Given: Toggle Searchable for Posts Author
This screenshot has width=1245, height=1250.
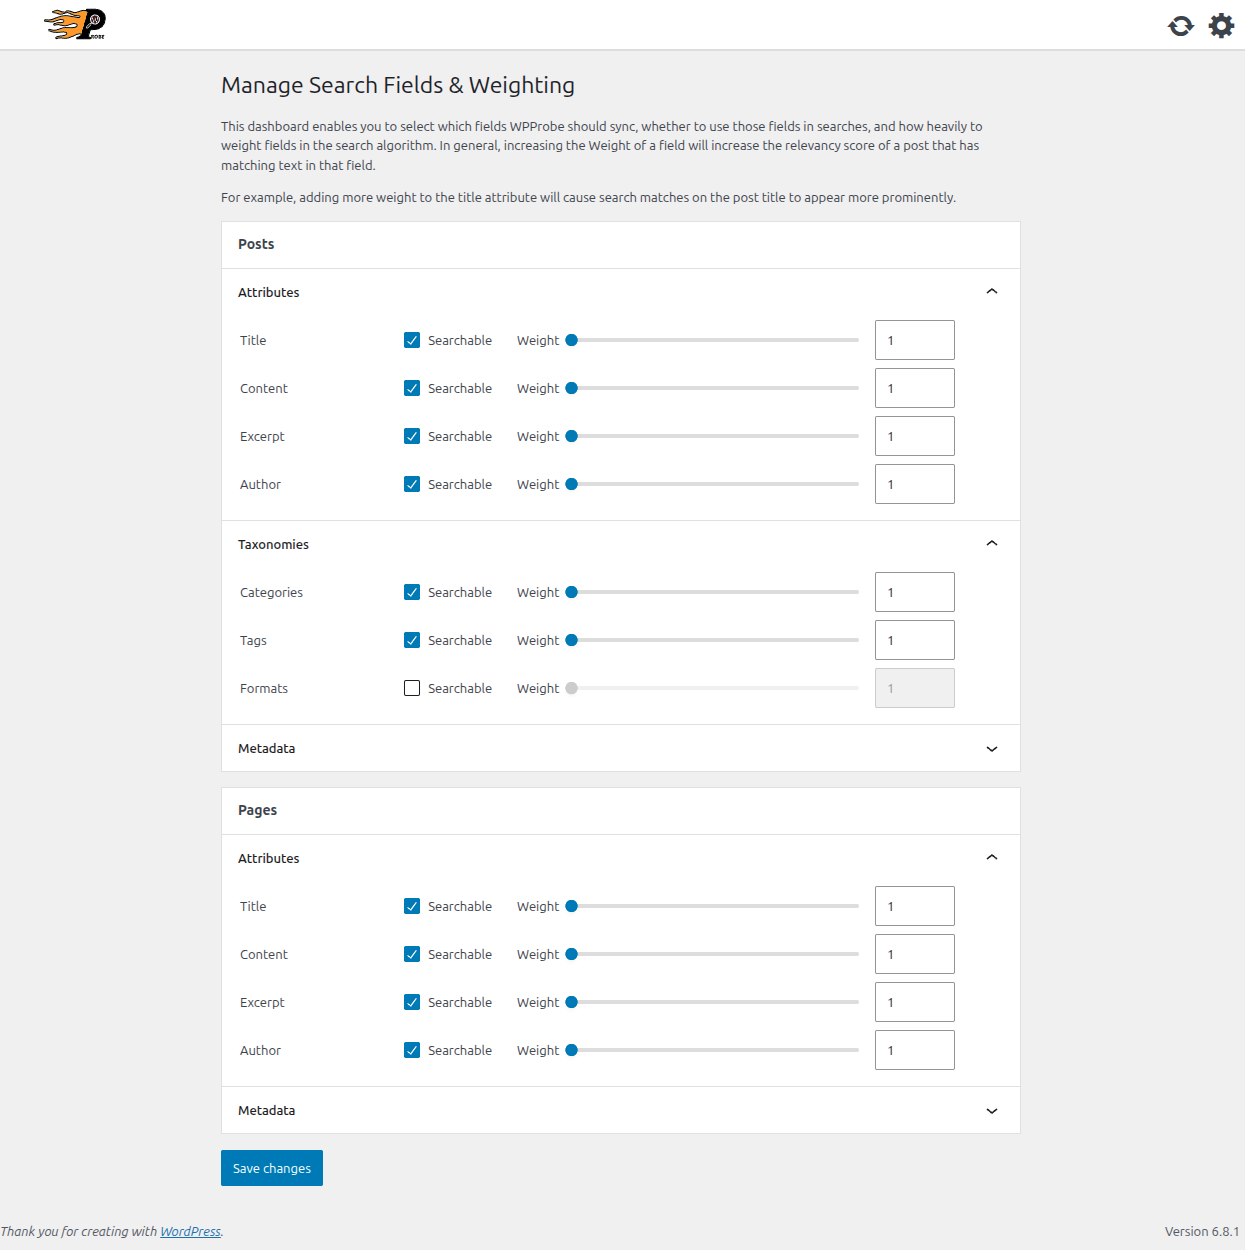Looking at the screenshot, I should (x=412, y=484).
